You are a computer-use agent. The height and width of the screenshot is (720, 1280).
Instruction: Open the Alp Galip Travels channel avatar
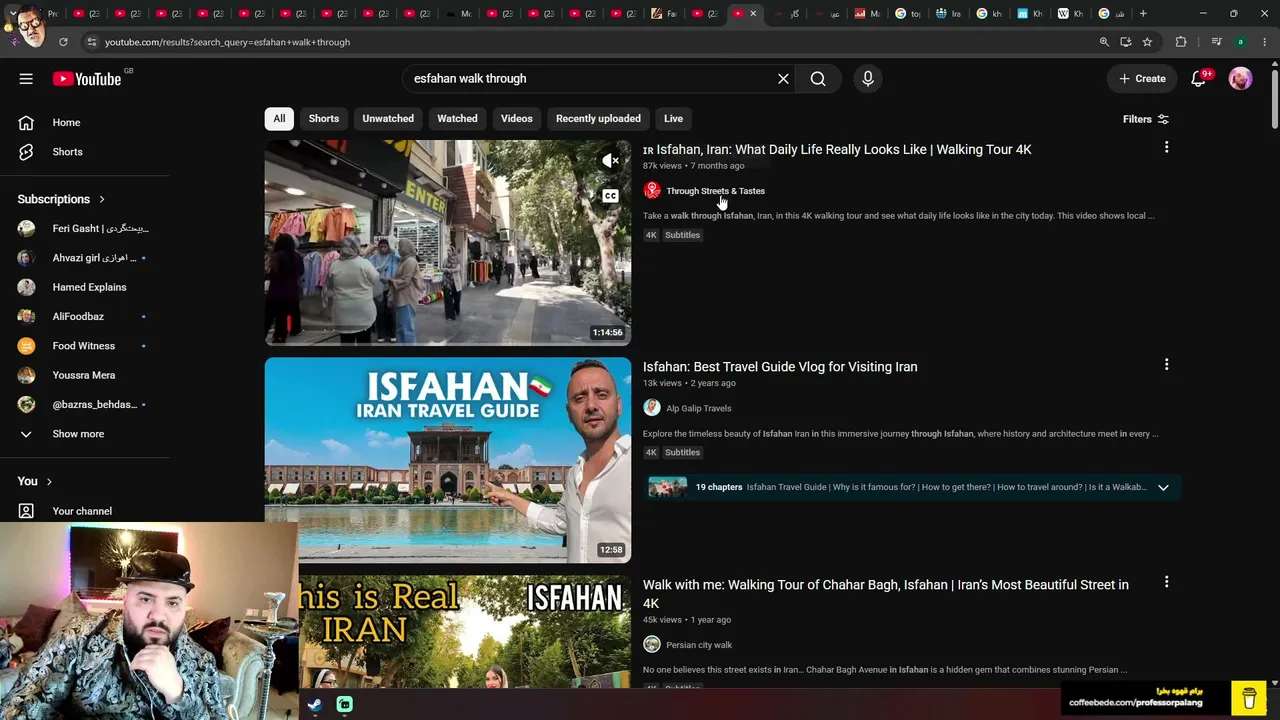[652, 408]
